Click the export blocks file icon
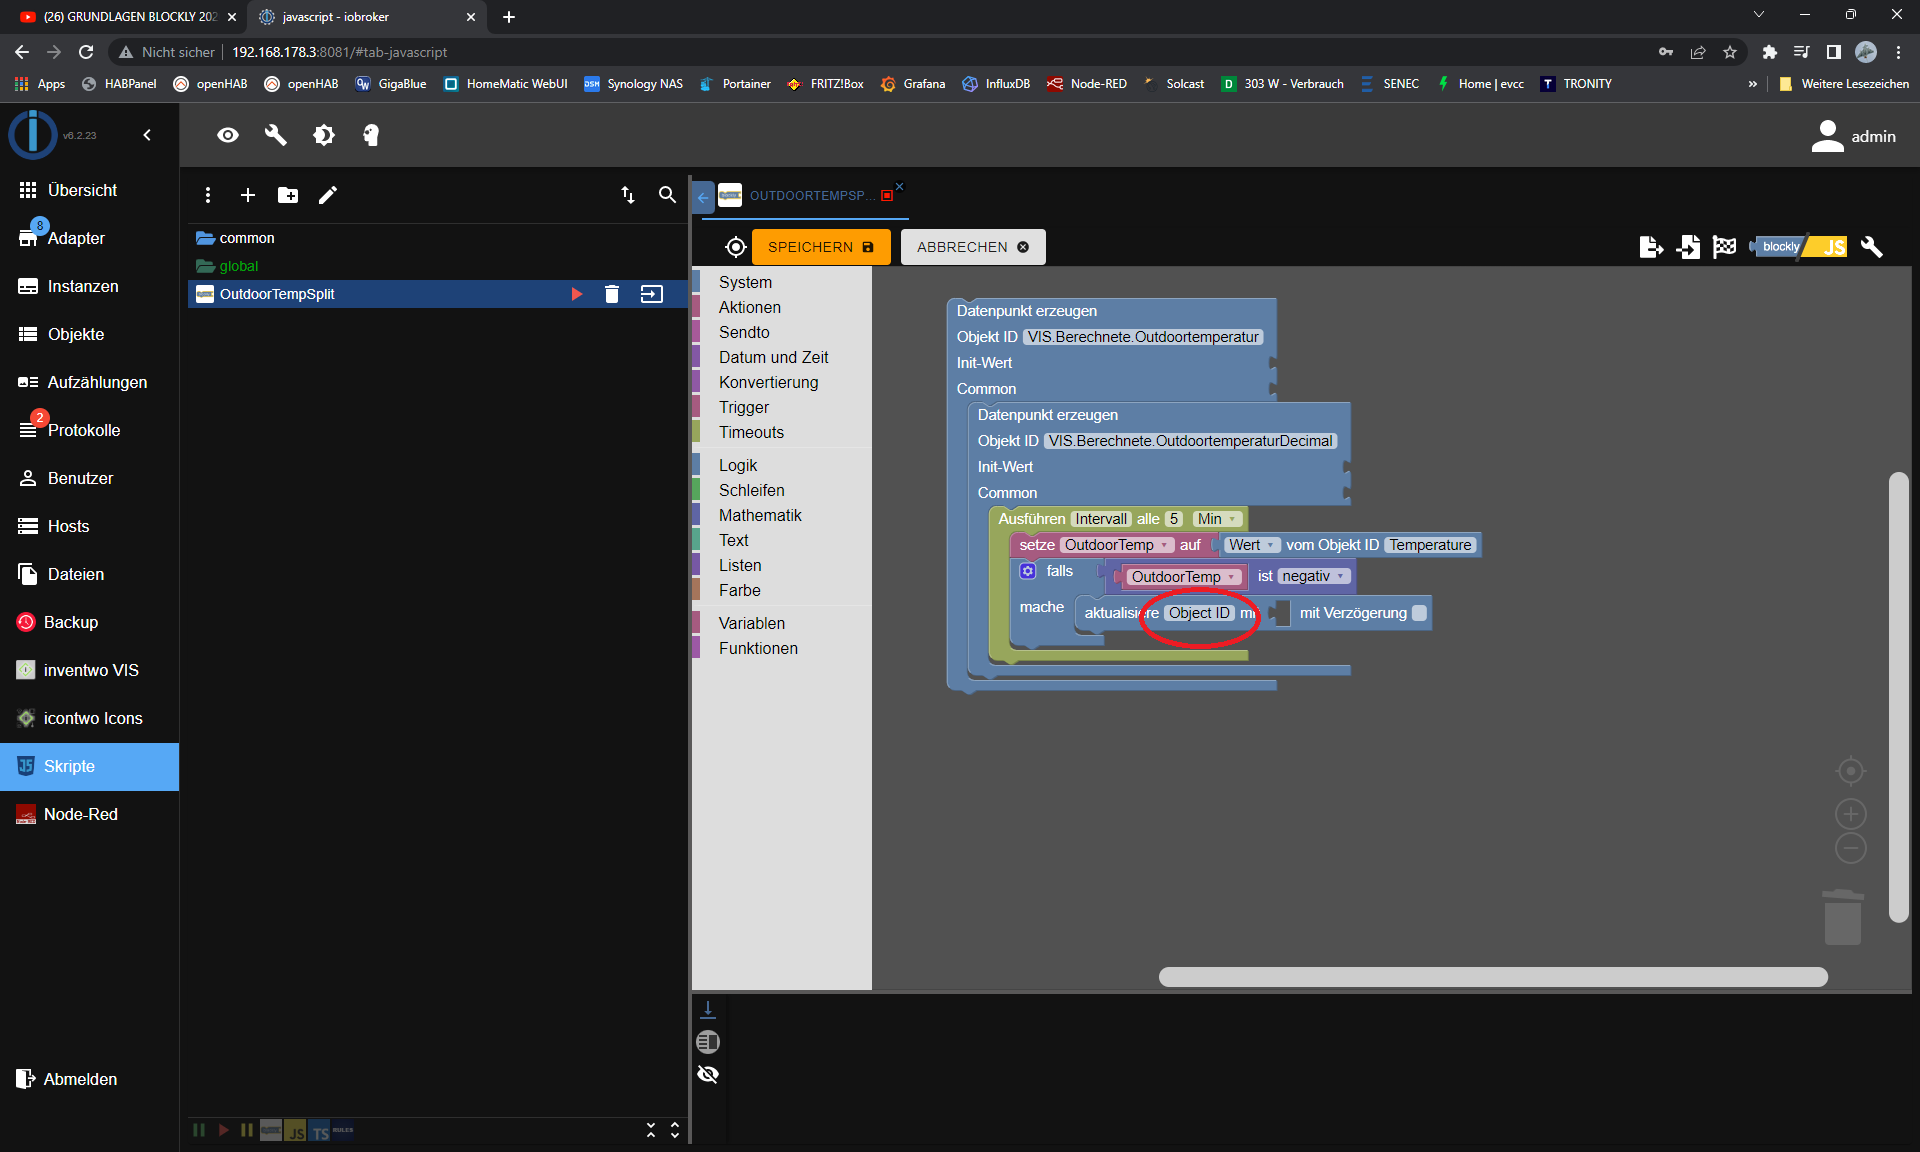1920x1152 pixels. pos(1651,247)
